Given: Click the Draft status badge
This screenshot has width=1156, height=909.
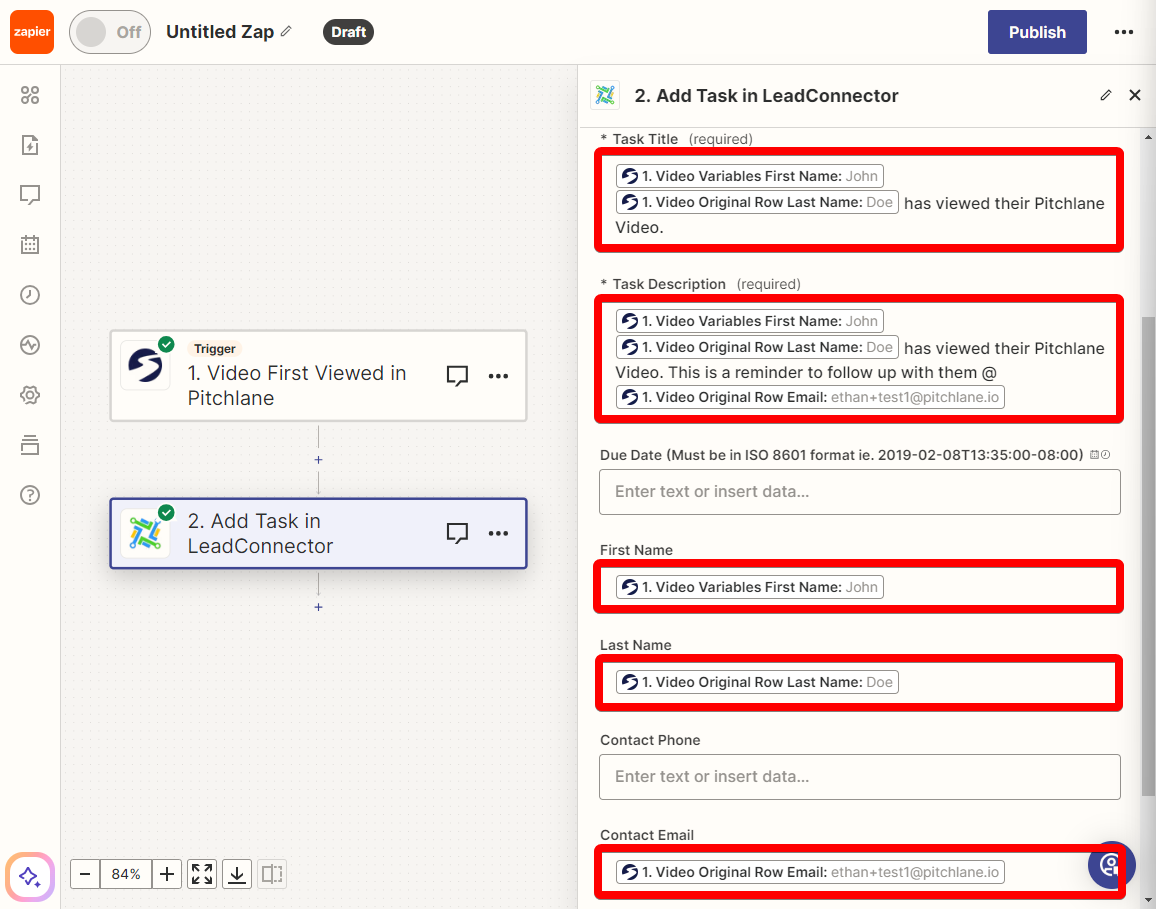Looking at the screenshot, I should (x=348, y=32).
